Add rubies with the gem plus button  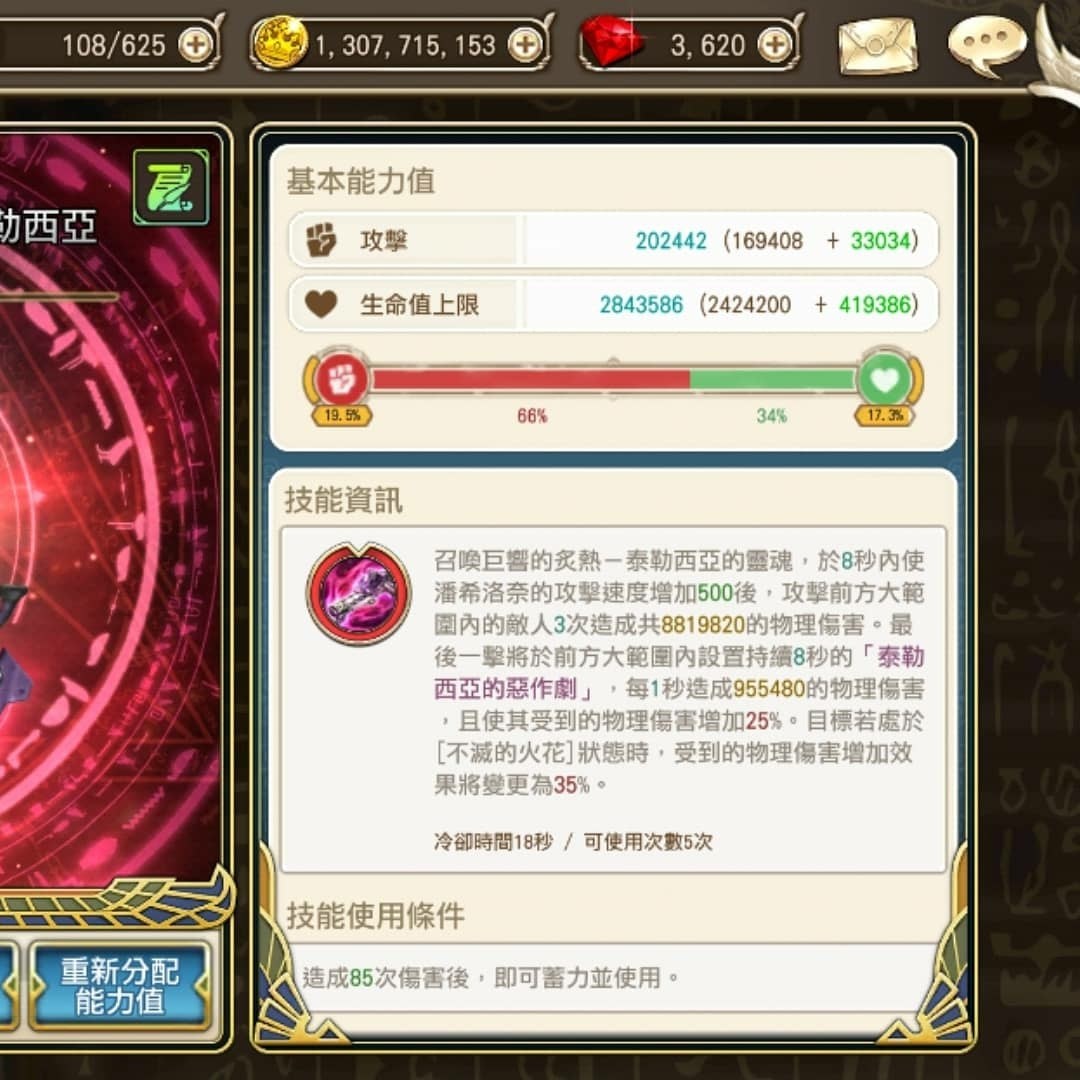[x=775, y=45]
